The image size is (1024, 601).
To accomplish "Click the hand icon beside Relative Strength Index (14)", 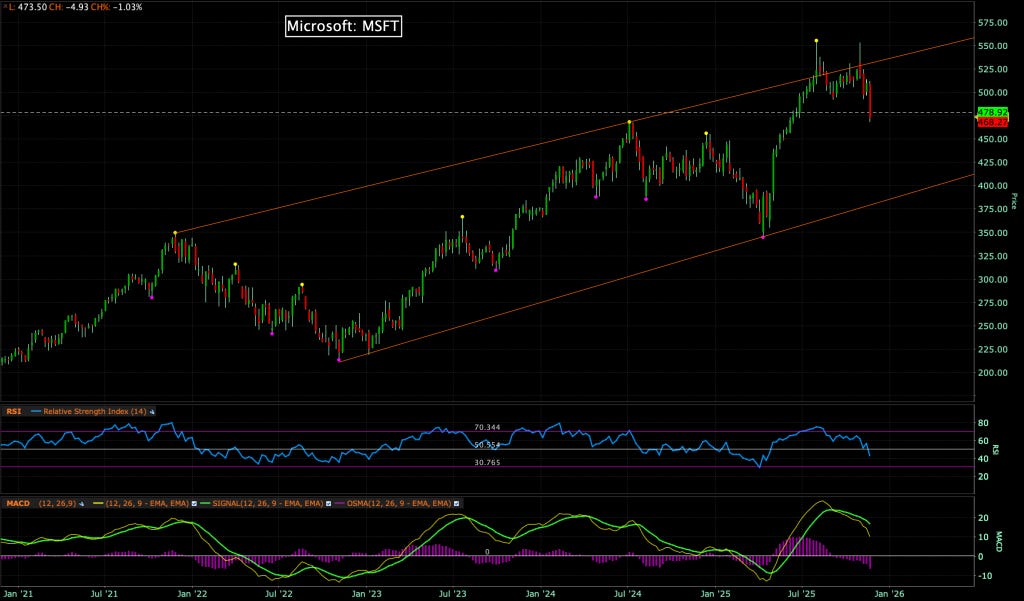I will [152, 410].
